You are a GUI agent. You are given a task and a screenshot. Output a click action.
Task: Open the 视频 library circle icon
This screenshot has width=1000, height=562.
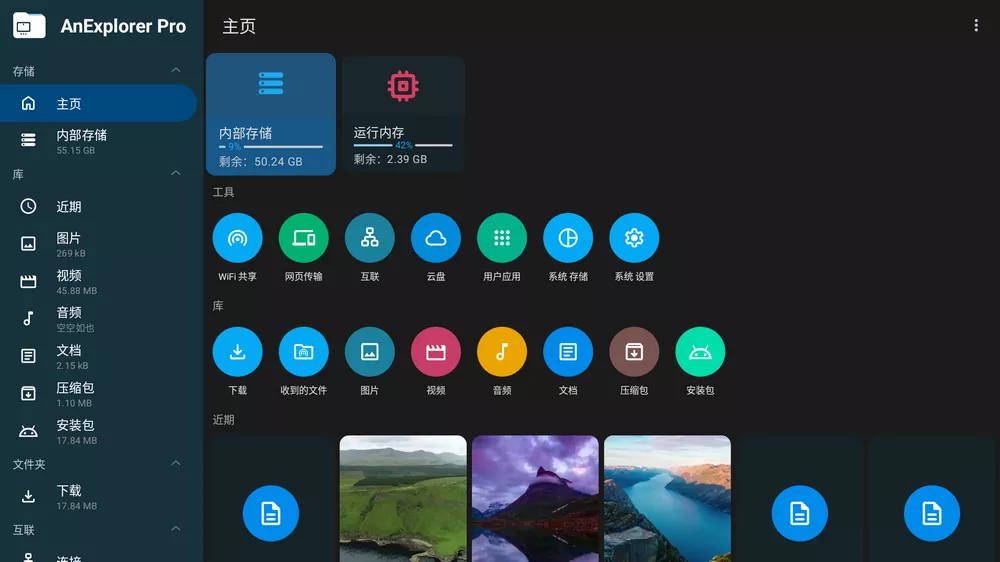pos(436,351)
